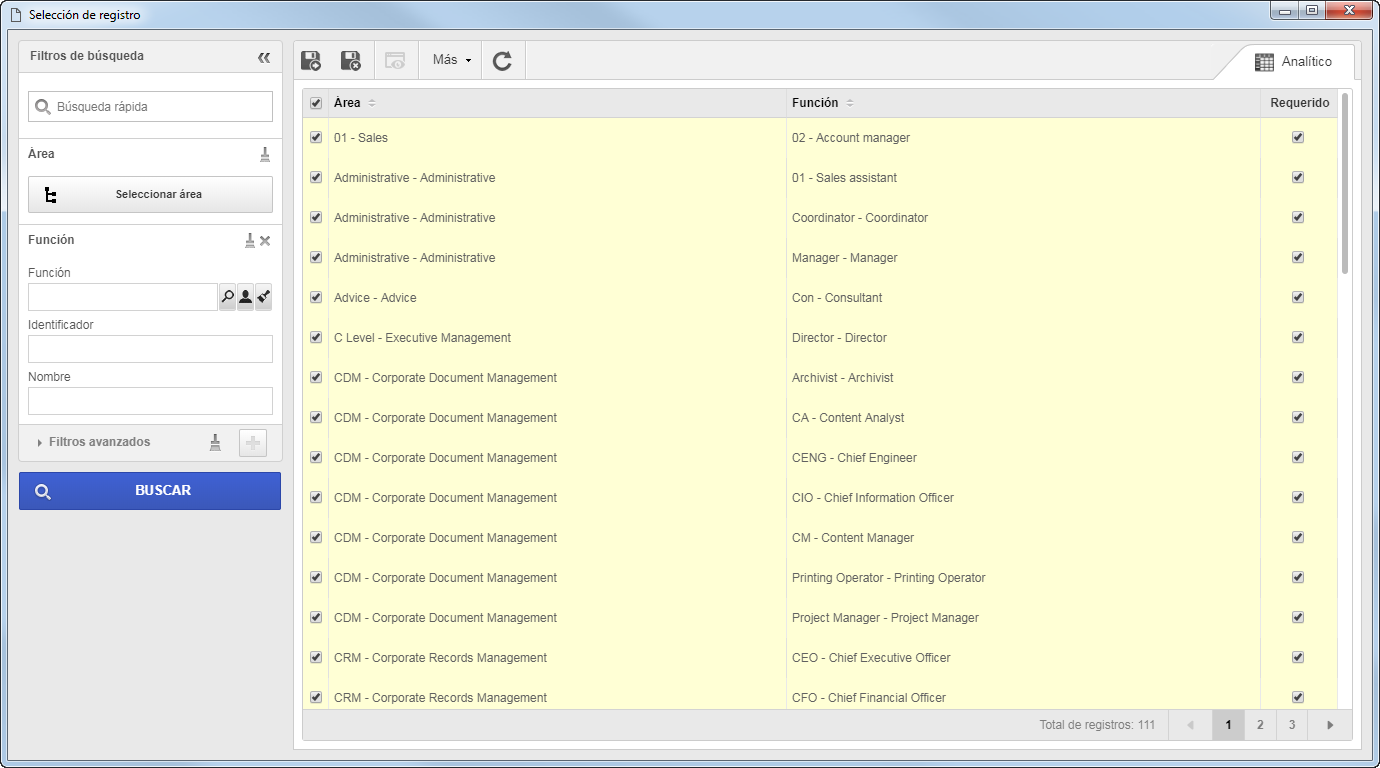Click the user icon beside Función field
Screen dimensions: 1380x768
(245, 297)
